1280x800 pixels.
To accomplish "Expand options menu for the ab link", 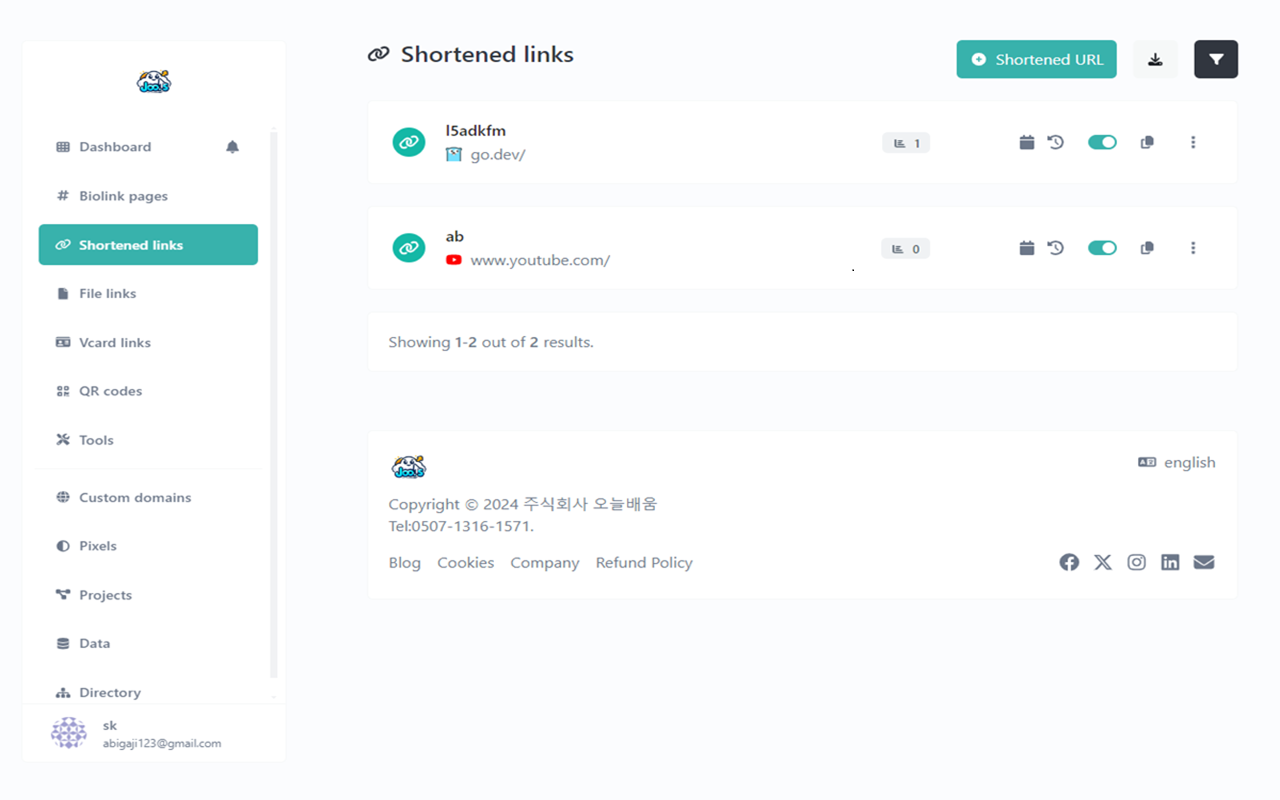I will click(1193, 247).
